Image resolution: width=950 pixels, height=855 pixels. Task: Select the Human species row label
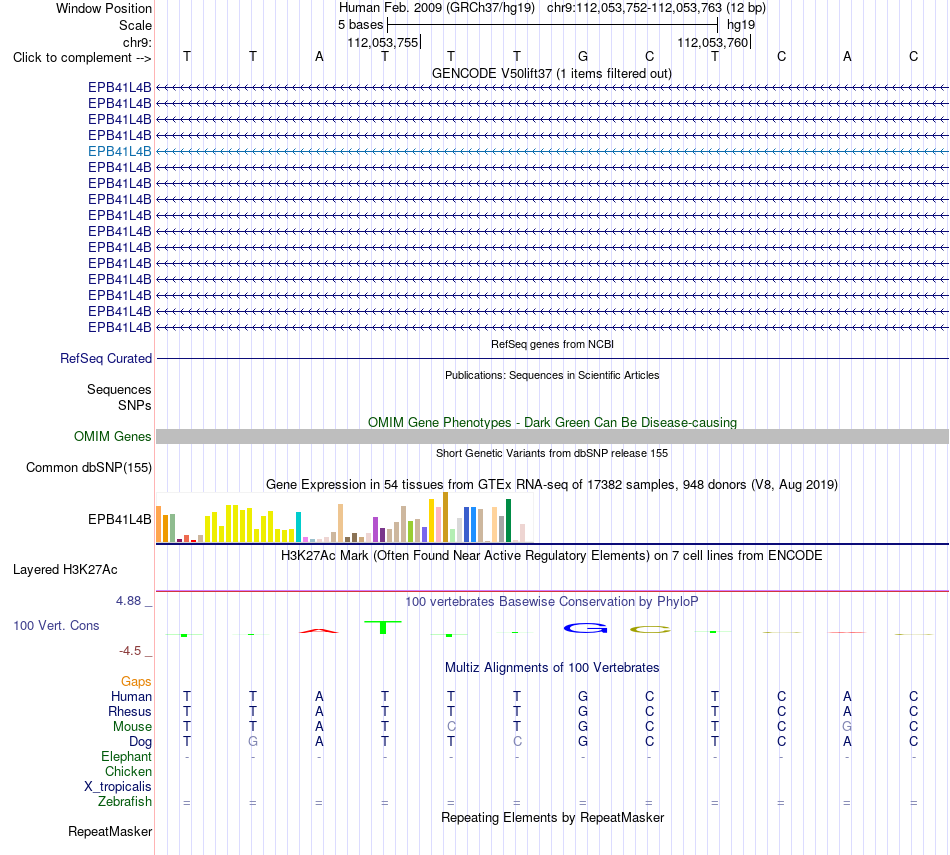[x=131, y=697]
